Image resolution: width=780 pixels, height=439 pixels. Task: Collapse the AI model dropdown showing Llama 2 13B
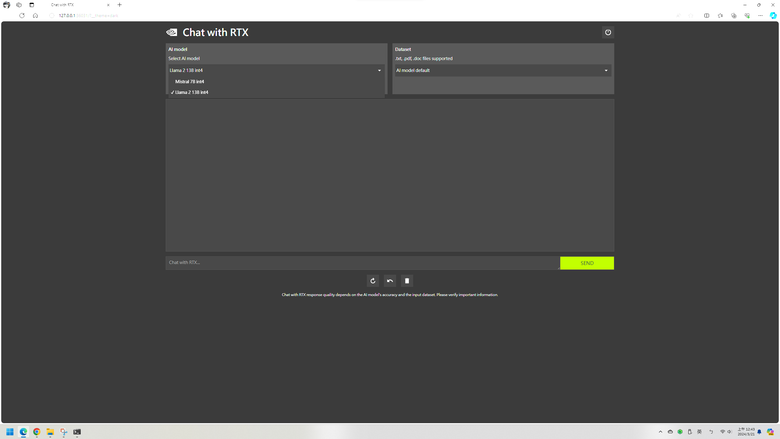click(x=276, y=70)
